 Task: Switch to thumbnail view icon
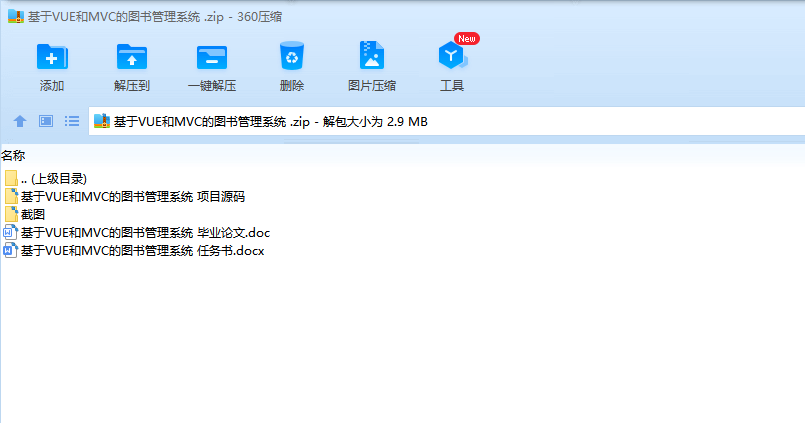click(46, 121)
